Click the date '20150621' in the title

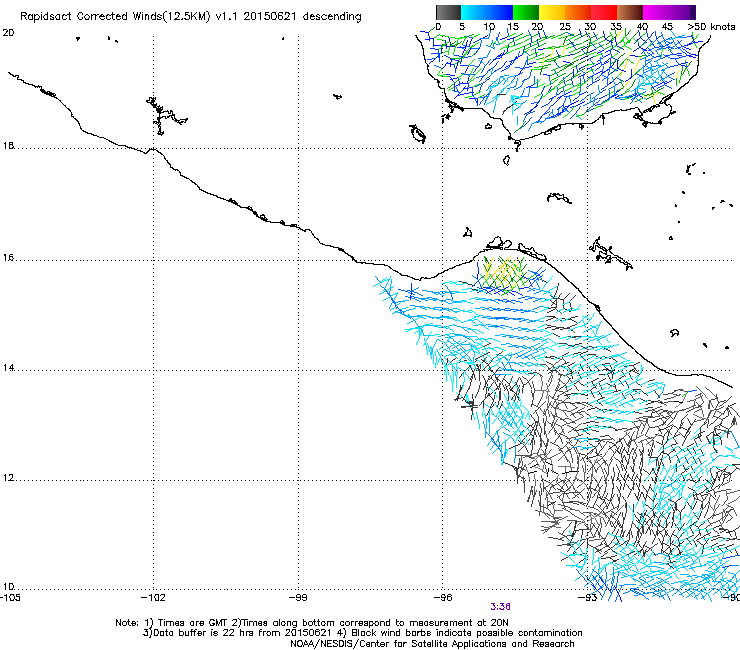click(x=270, y=16)
